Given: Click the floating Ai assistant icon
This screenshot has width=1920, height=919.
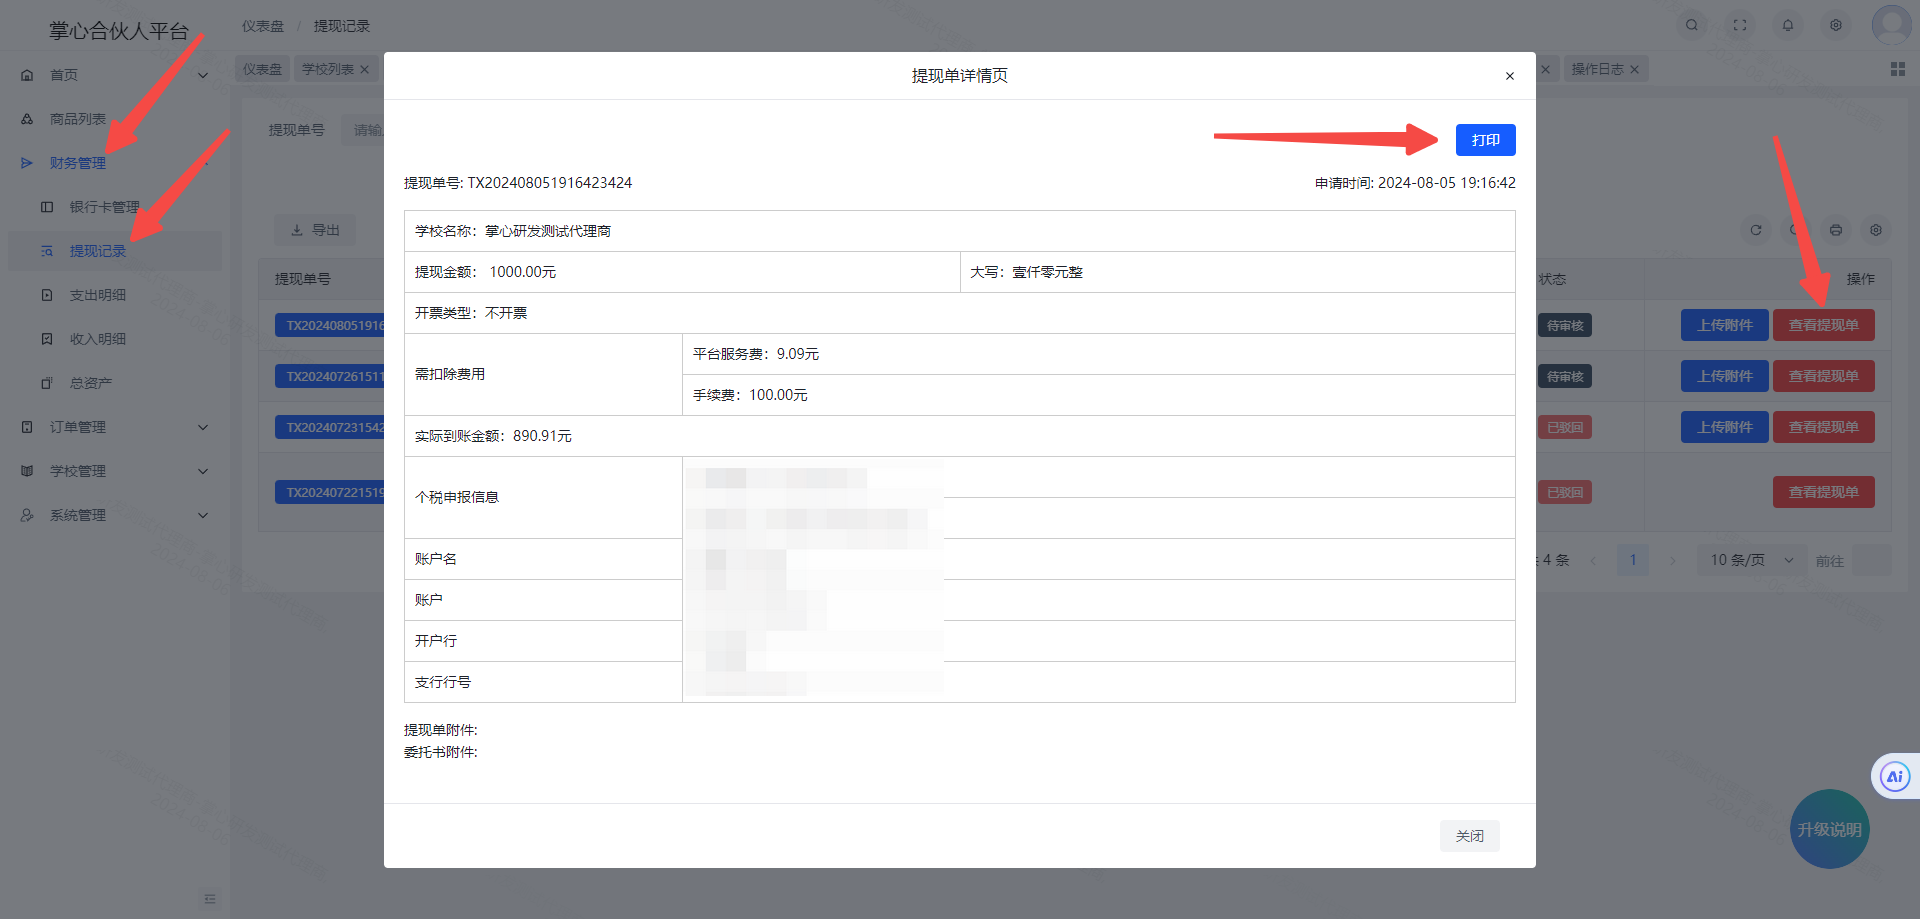Looking at the screenshot, I should coord(1894,776).
